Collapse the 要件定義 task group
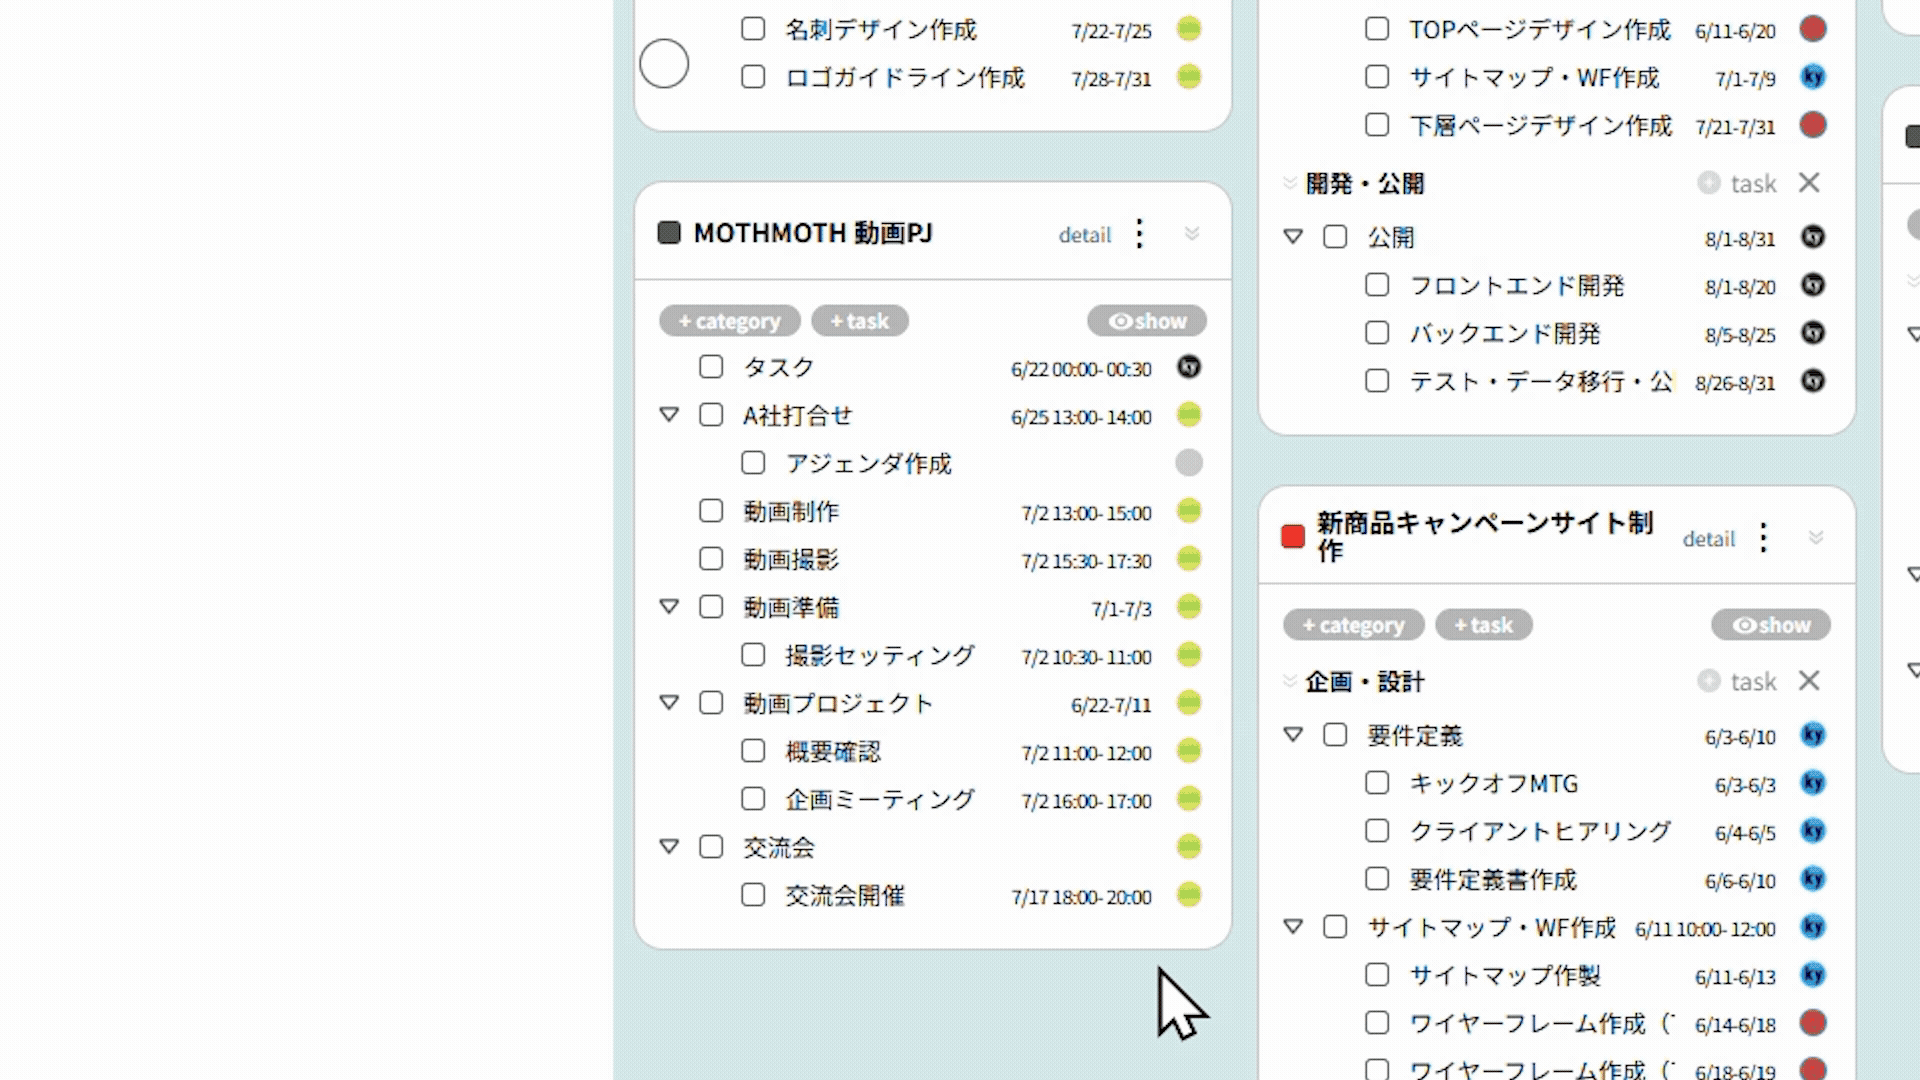Image resolution: width=1920 pixels, height=1080 pixels. coord(1293,735)
